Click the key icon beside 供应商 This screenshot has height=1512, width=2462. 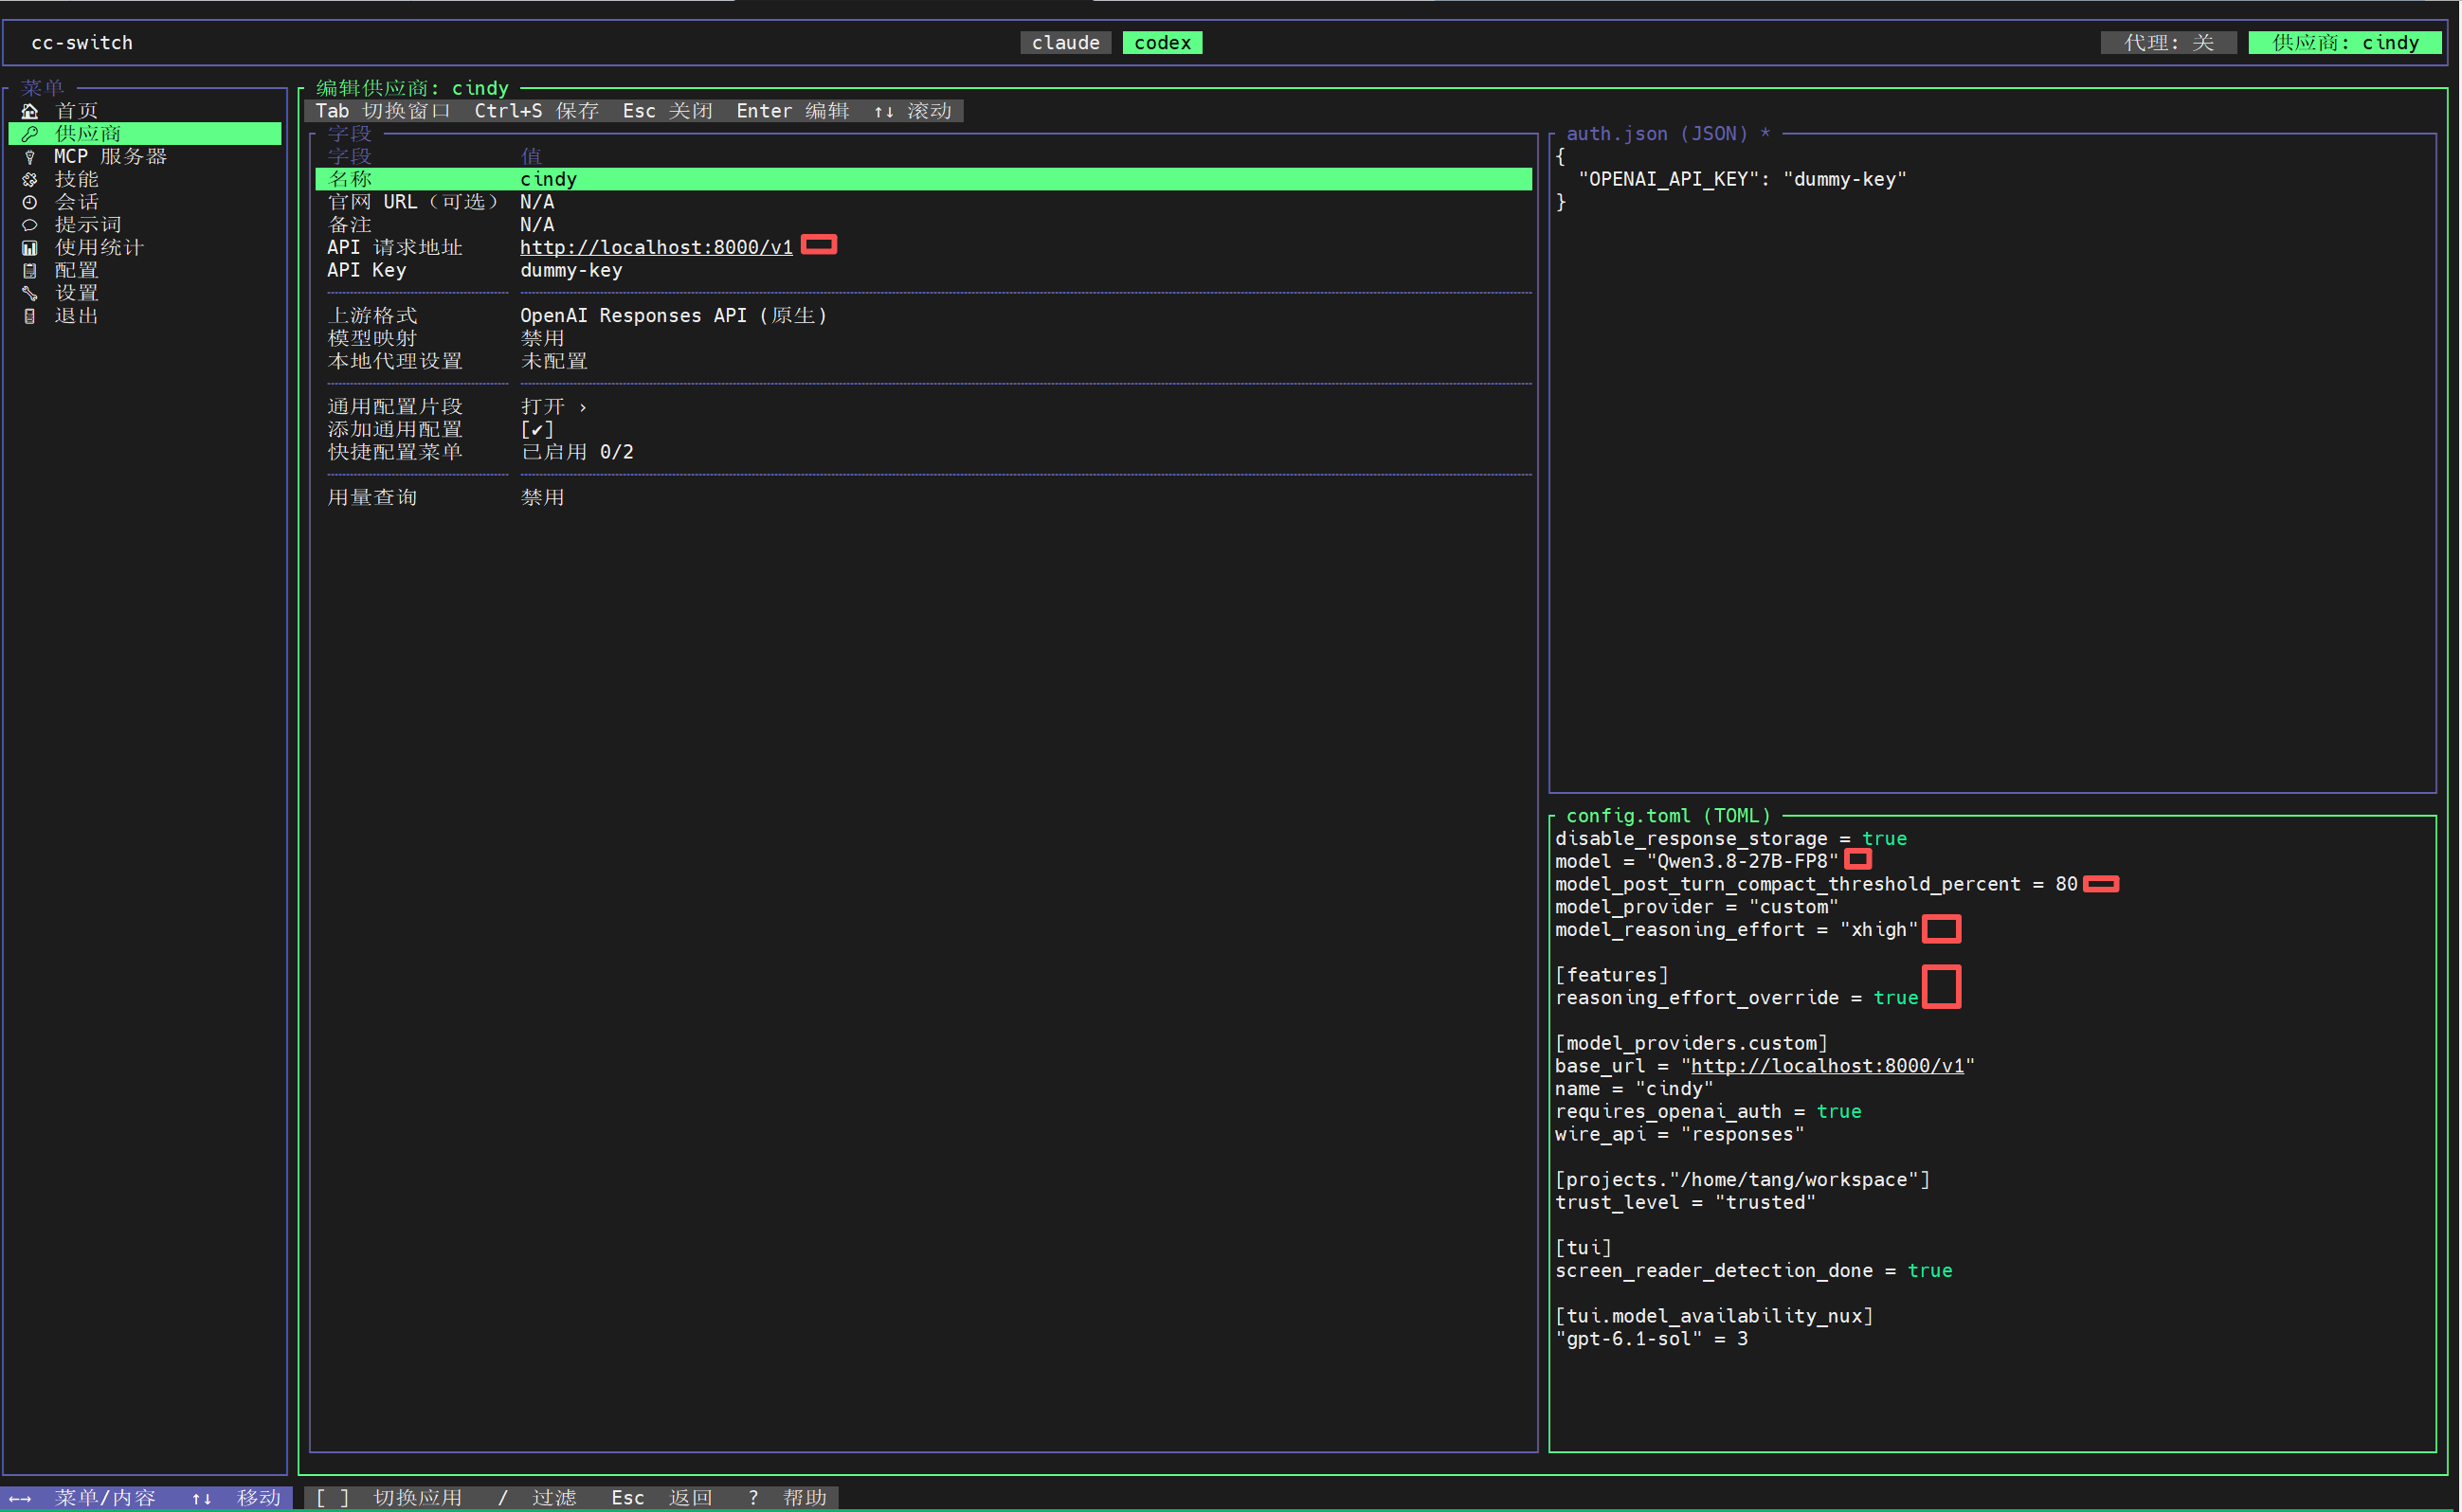(x=30, y=134)
